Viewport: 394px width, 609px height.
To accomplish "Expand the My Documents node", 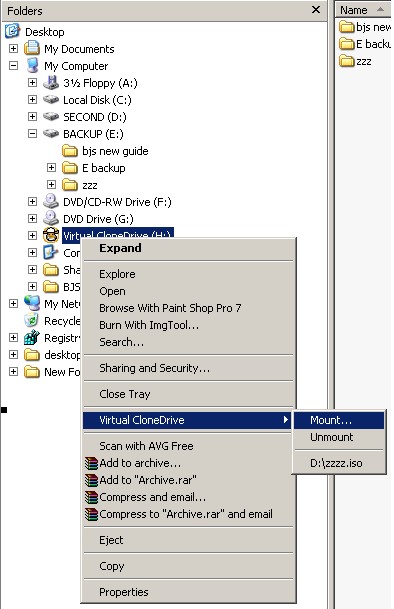I will pos(14,49).
